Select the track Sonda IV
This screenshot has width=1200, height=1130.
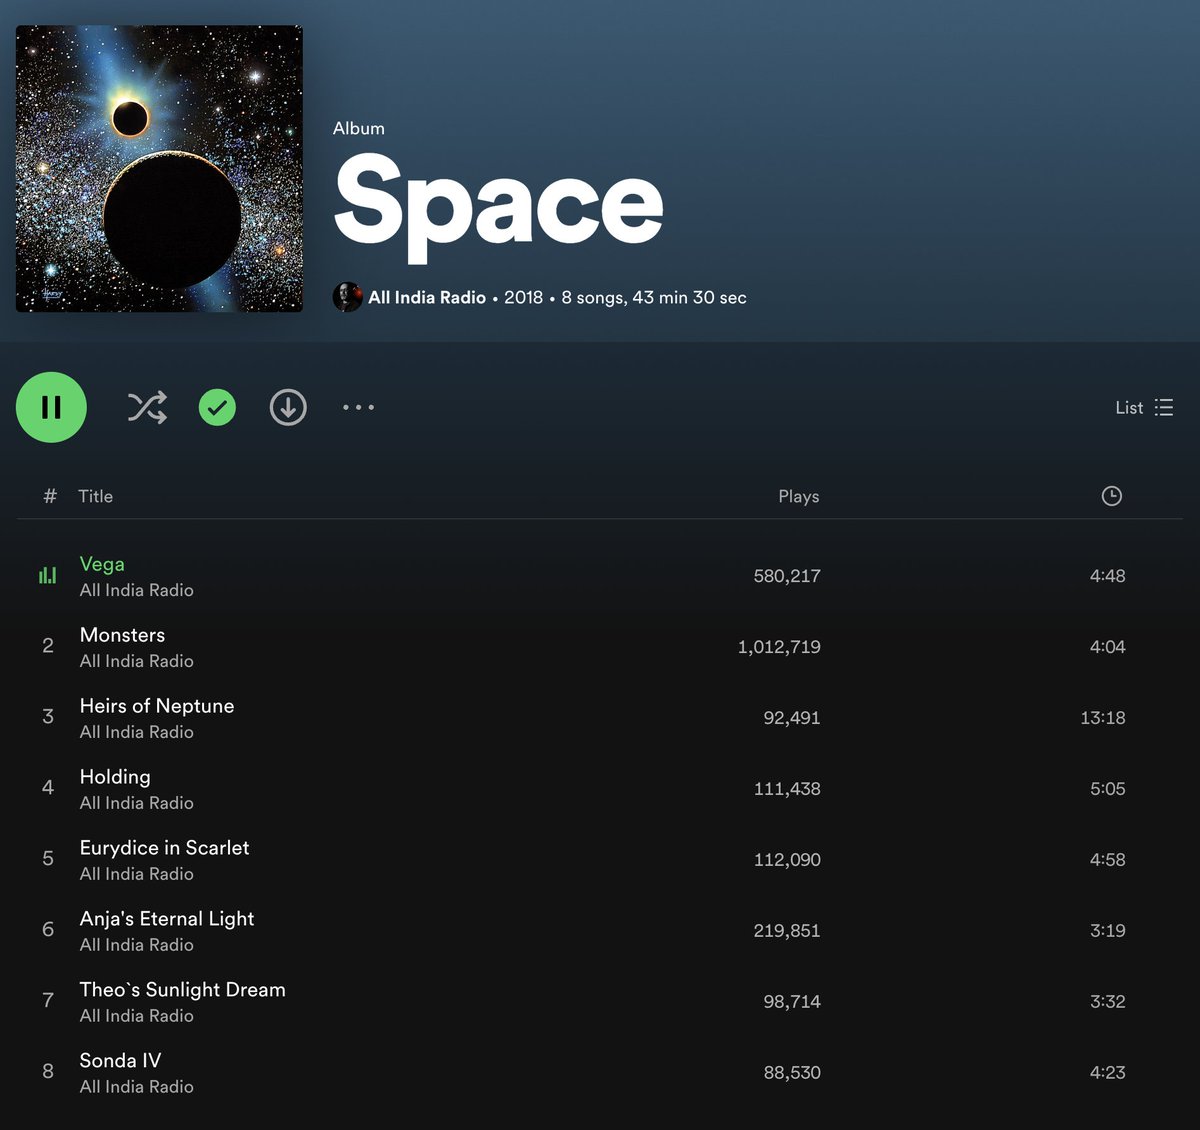tap(119, 1060)
